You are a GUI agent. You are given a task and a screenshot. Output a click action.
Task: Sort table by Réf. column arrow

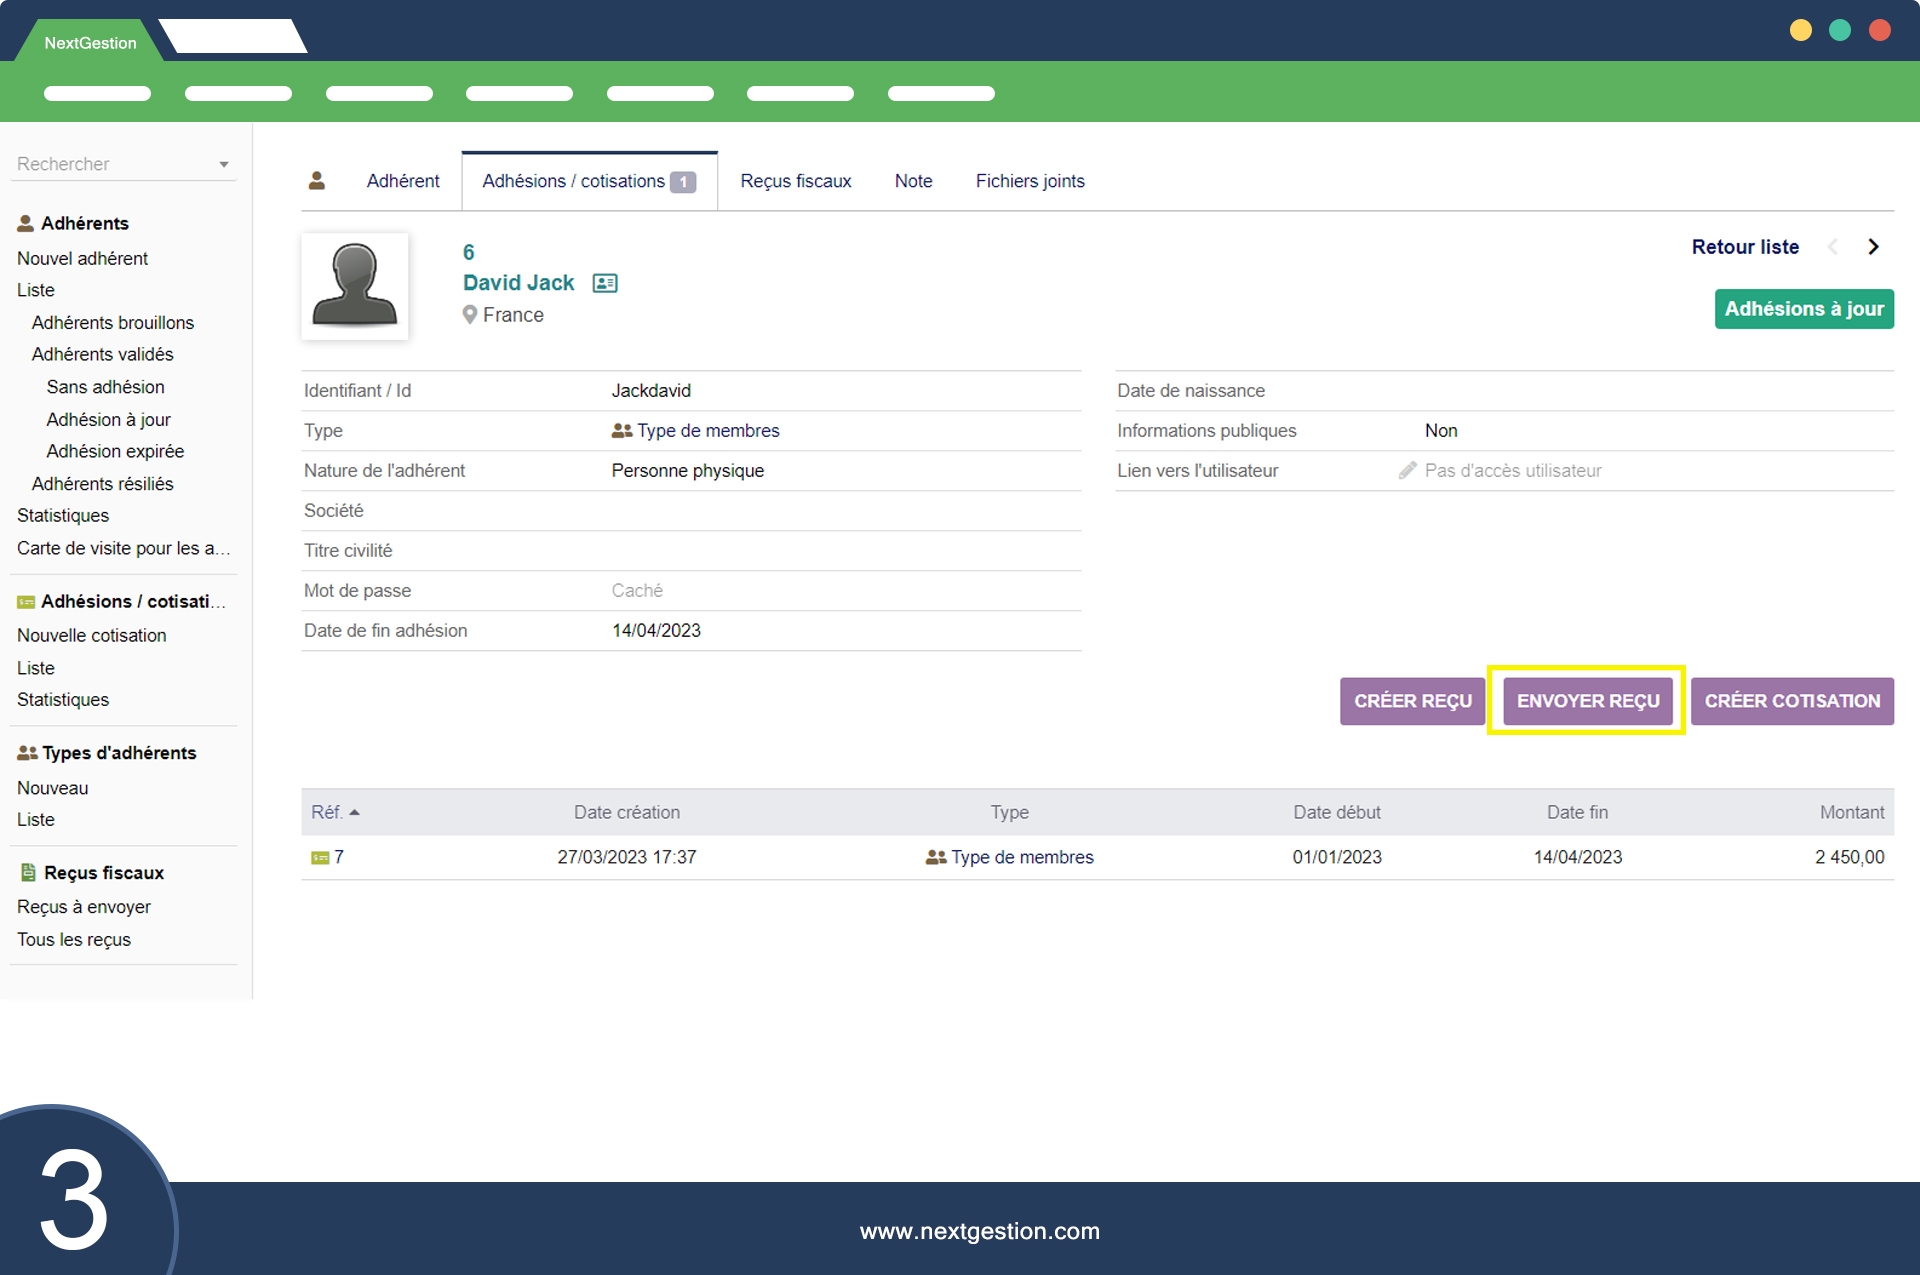[354, 812]
